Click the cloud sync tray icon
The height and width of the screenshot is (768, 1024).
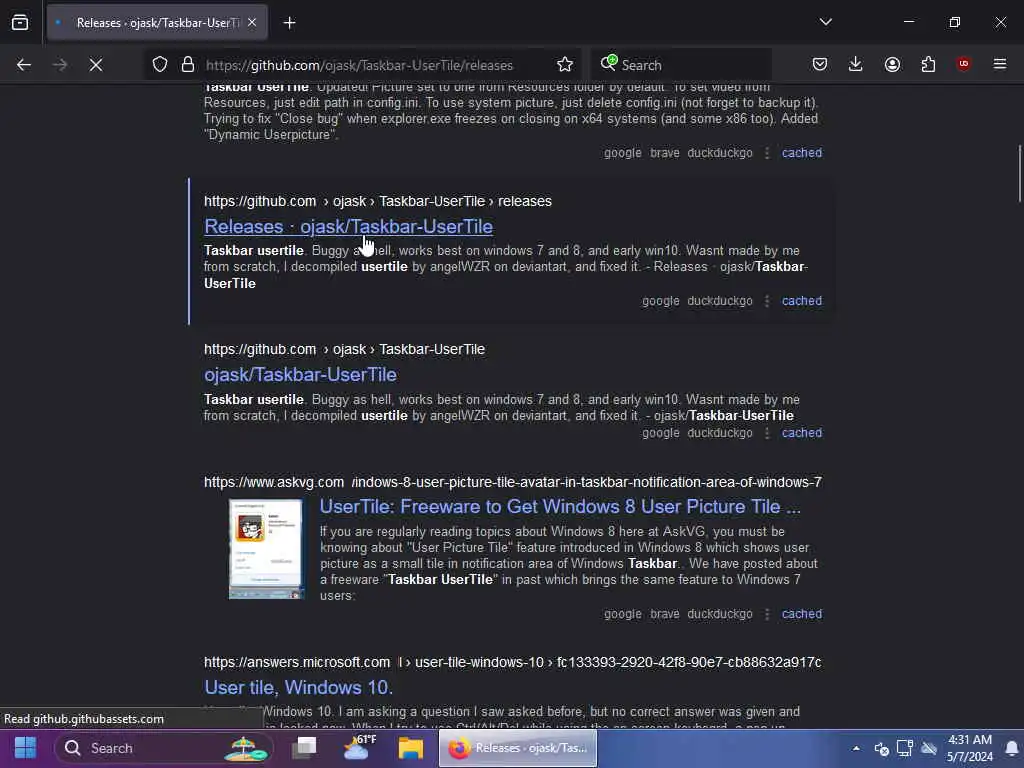pos(929,748)
